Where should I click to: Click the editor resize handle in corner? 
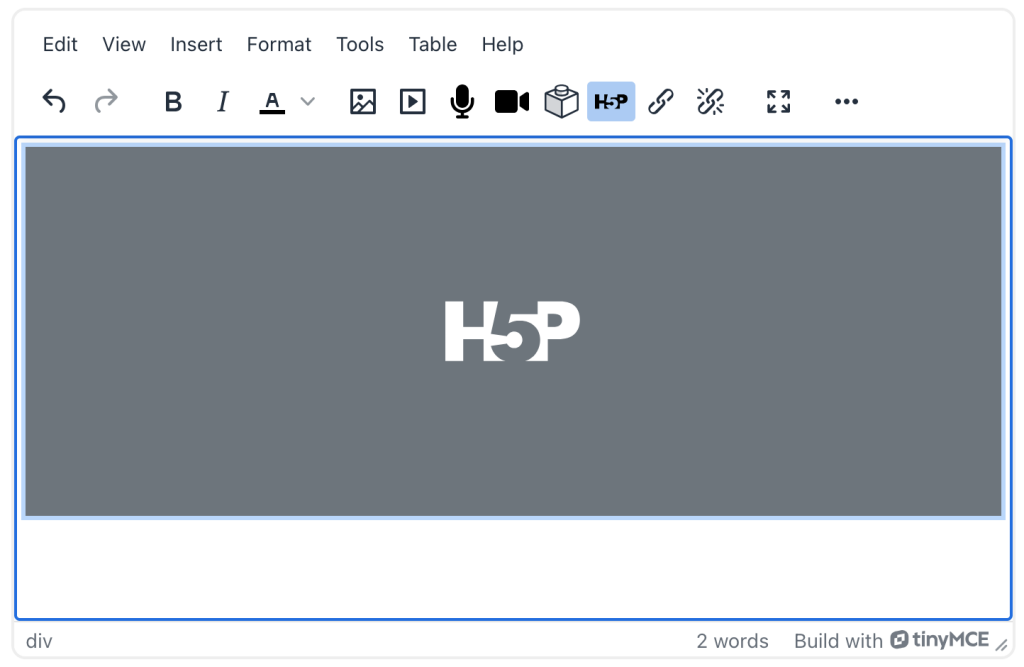point(1002,645)
